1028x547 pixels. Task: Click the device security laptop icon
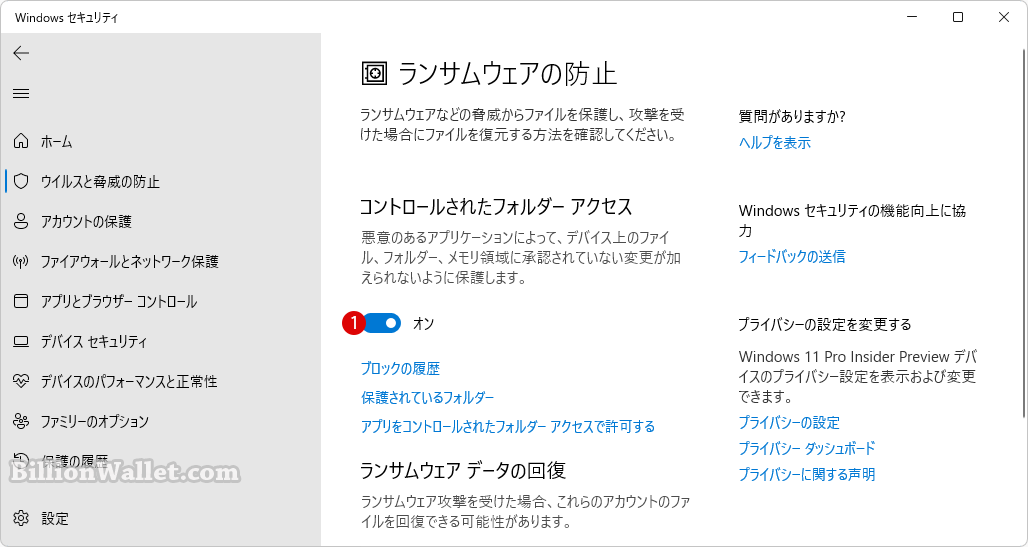click(21, 341)
